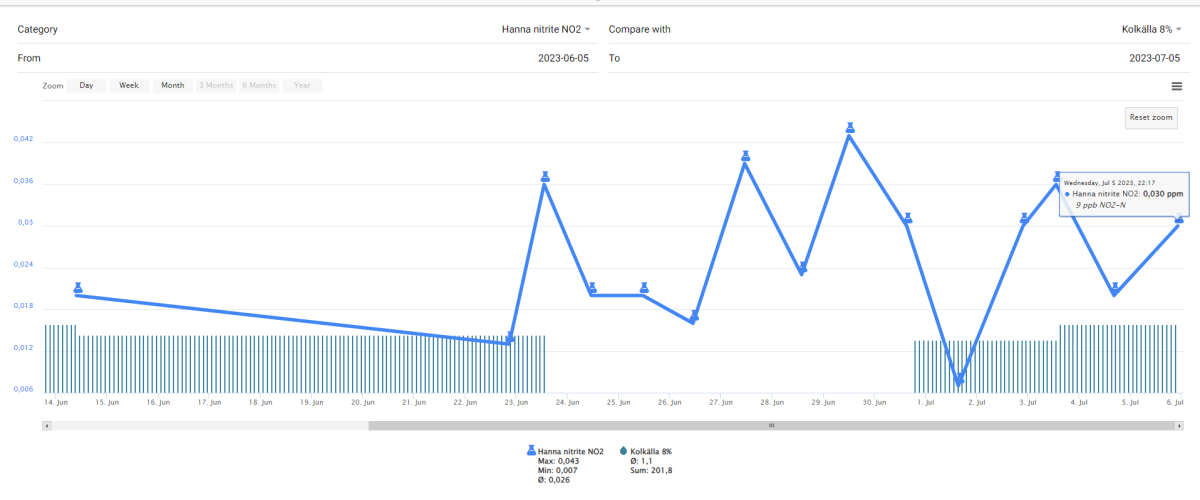Click the 25. Jun x-axis label
The image size is (1200, 500).
[620, 403]
